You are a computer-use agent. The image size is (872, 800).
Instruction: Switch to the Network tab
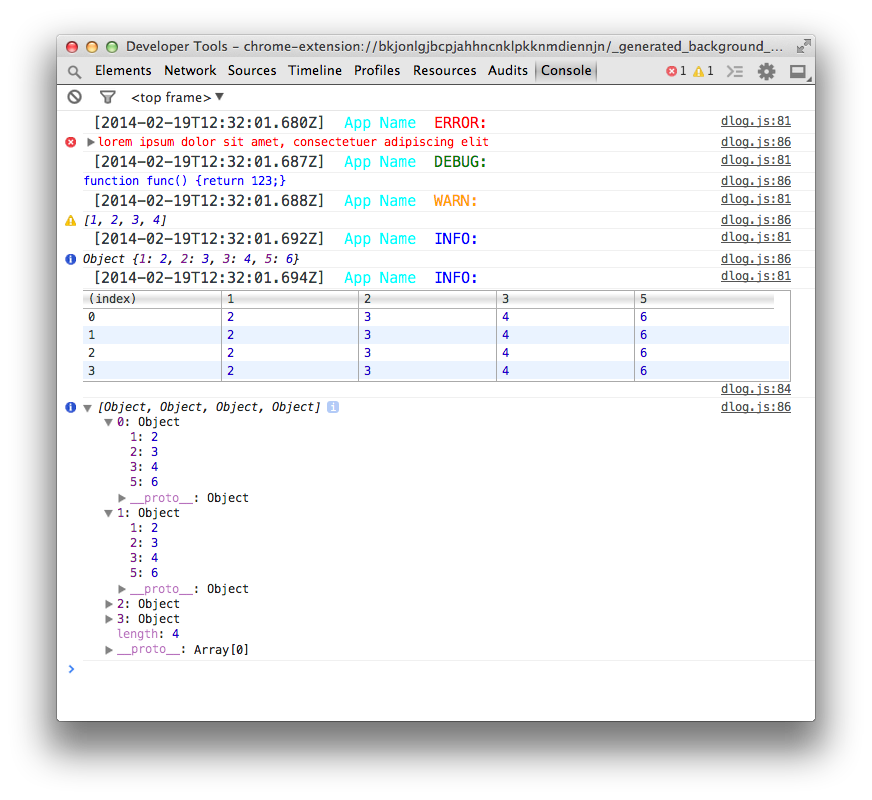tap(190, 71)
